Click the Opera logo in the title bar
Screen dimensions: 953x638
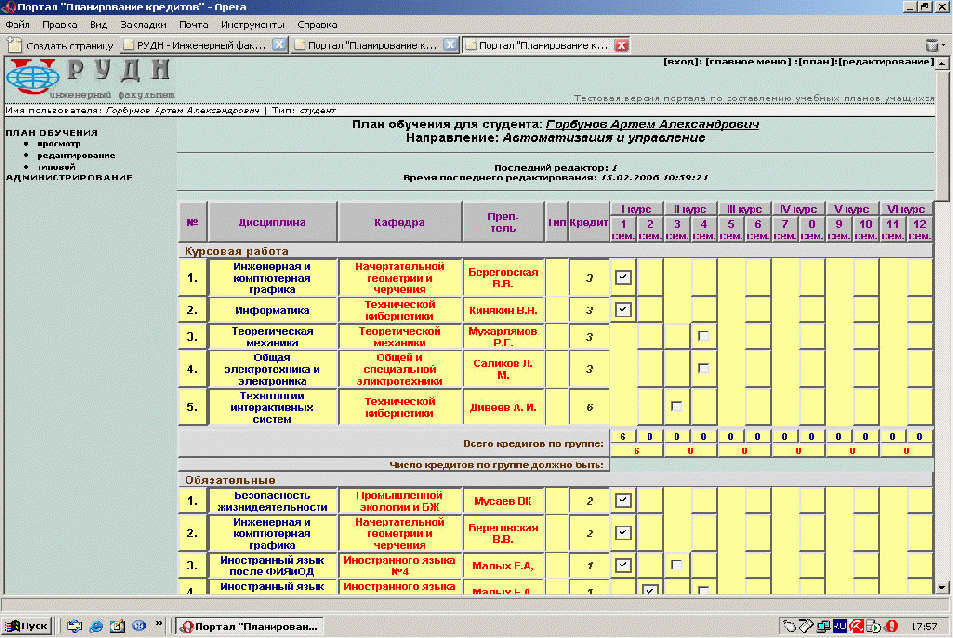coord(9,7)
